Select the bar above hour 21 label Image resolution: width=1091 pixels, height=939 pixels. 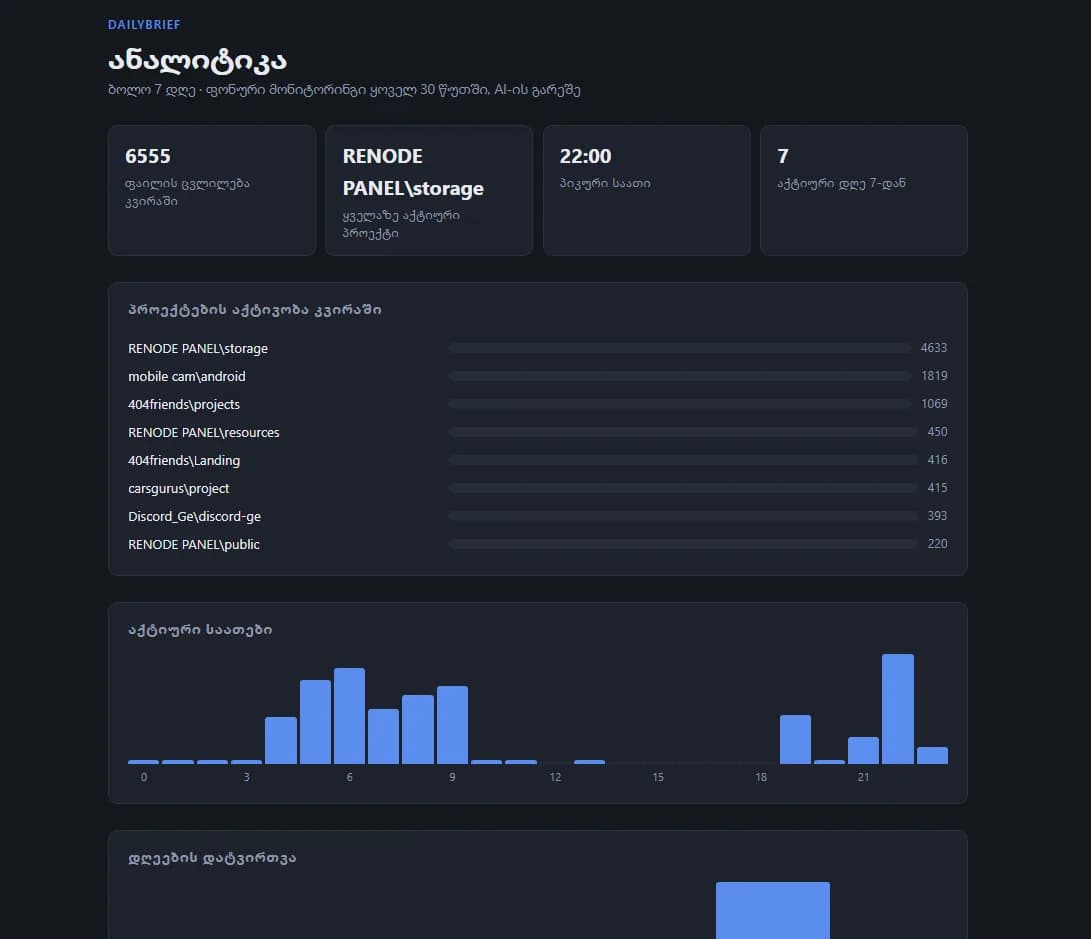863,751
